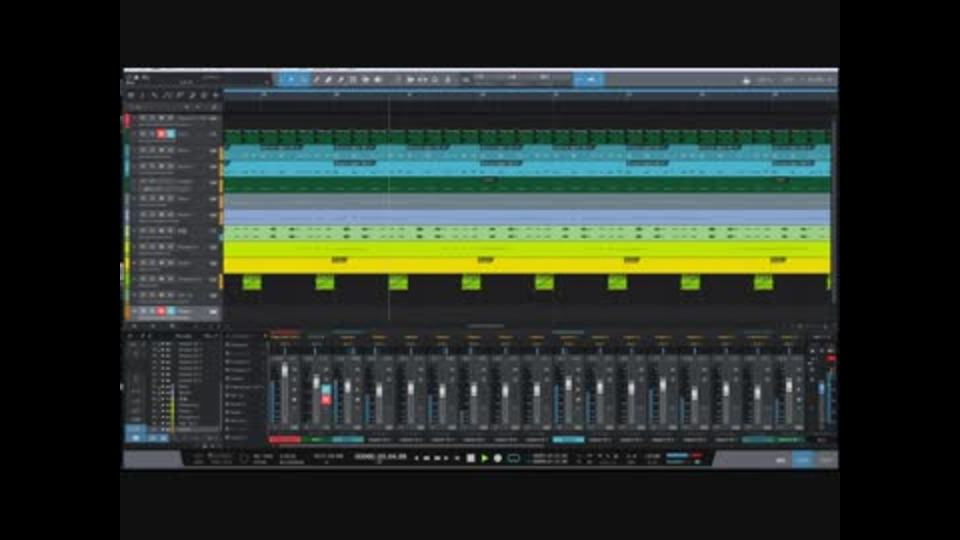Toggle monitor on the dark green track
This screenshot has height=540, width=960.
point(171,133)
